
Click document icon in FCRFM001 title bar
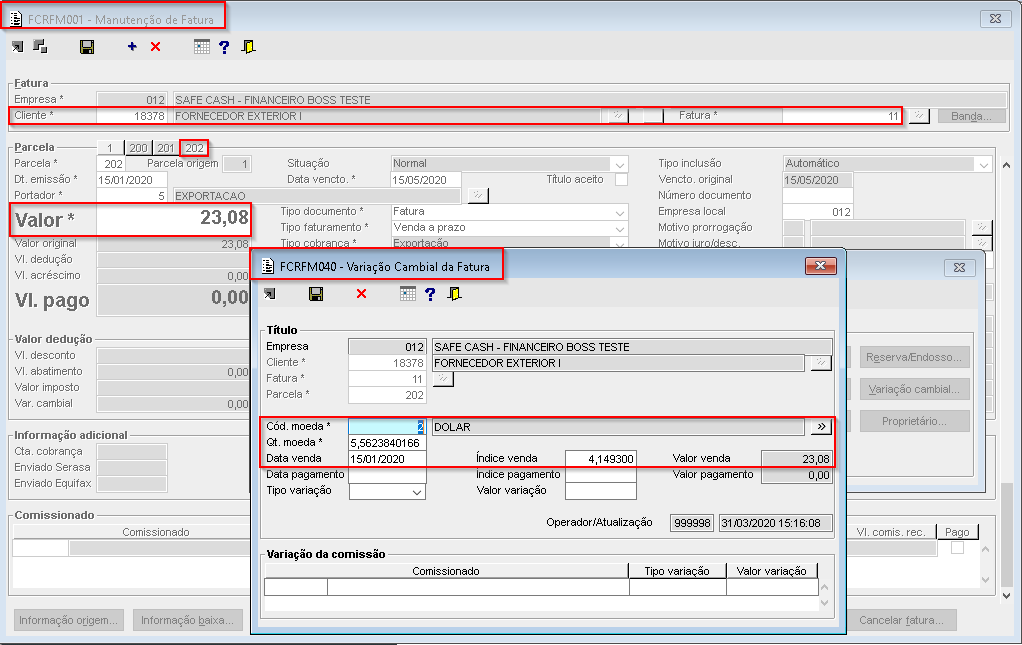coord(16,19)
